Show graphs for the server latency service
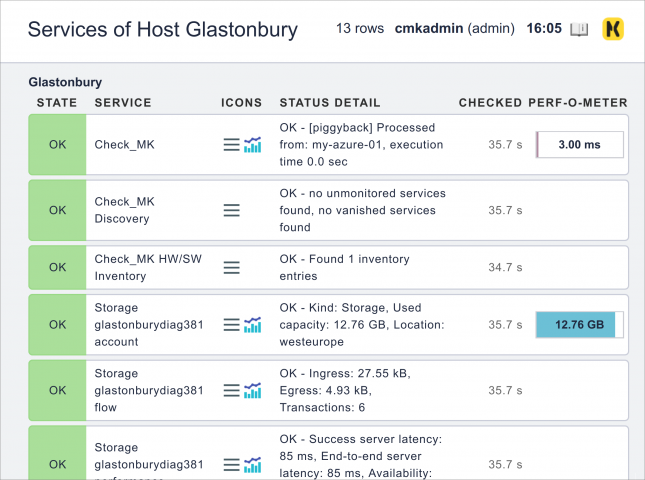Viewport: 645px width, 480px height. (253, 465)
